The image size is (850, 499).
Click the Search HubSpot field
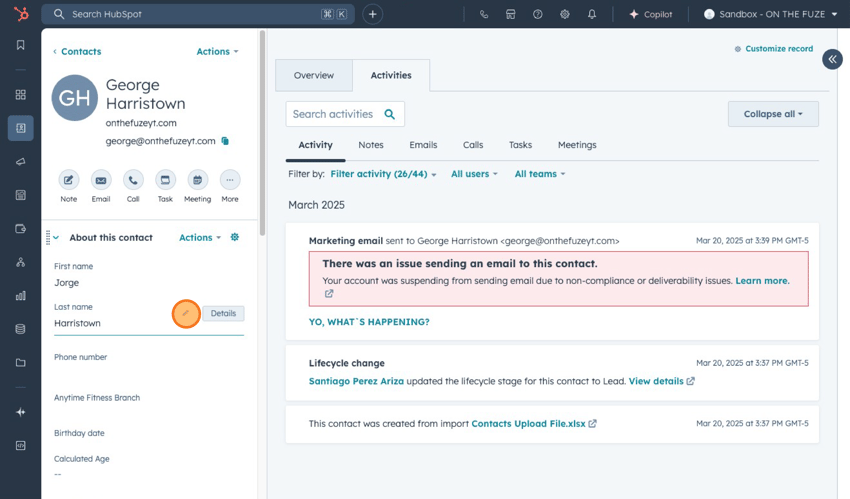(198, 14)
